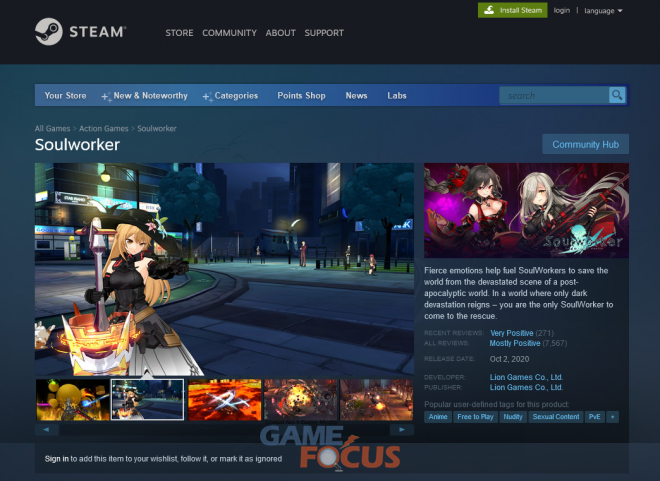Open the Lion Games developer link
This screenshot has height=481, width=660.
pyautogui.click(x=526, y=377)
